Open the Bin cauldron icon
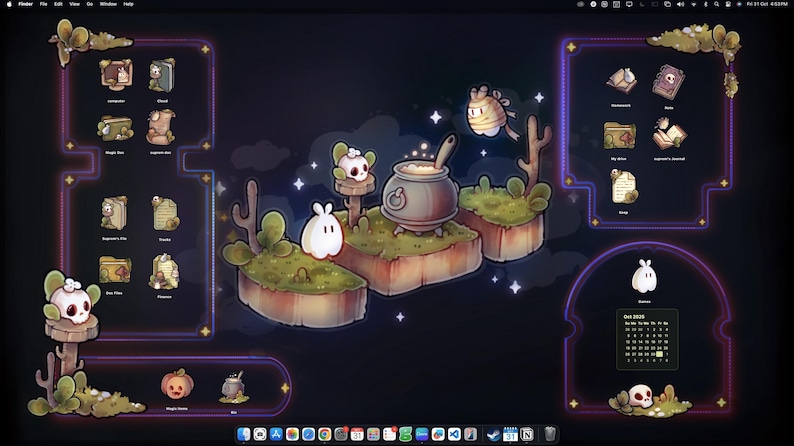The image size is (794, 446). [x=234, y=387]
